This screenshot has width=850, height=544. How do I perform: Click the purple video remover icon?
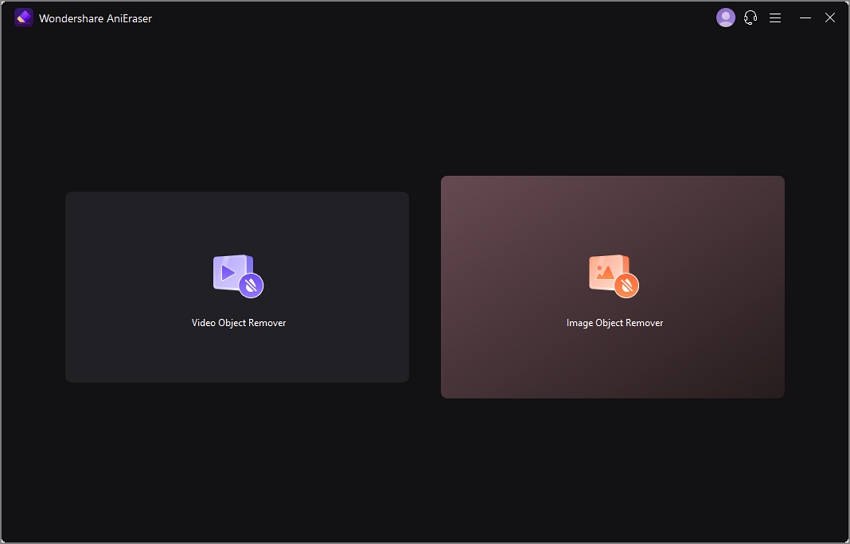238,276
